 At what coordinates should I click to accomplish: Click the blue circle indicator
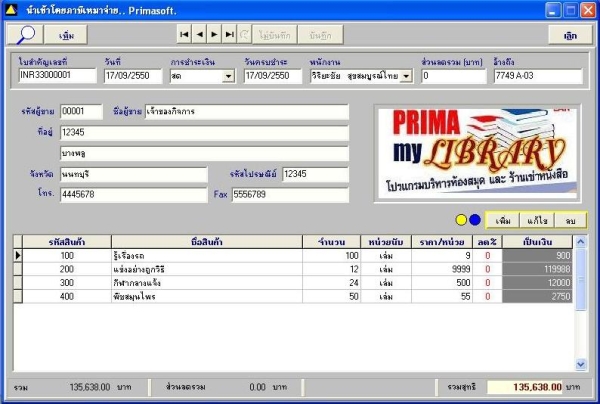[x=475, y=220]
